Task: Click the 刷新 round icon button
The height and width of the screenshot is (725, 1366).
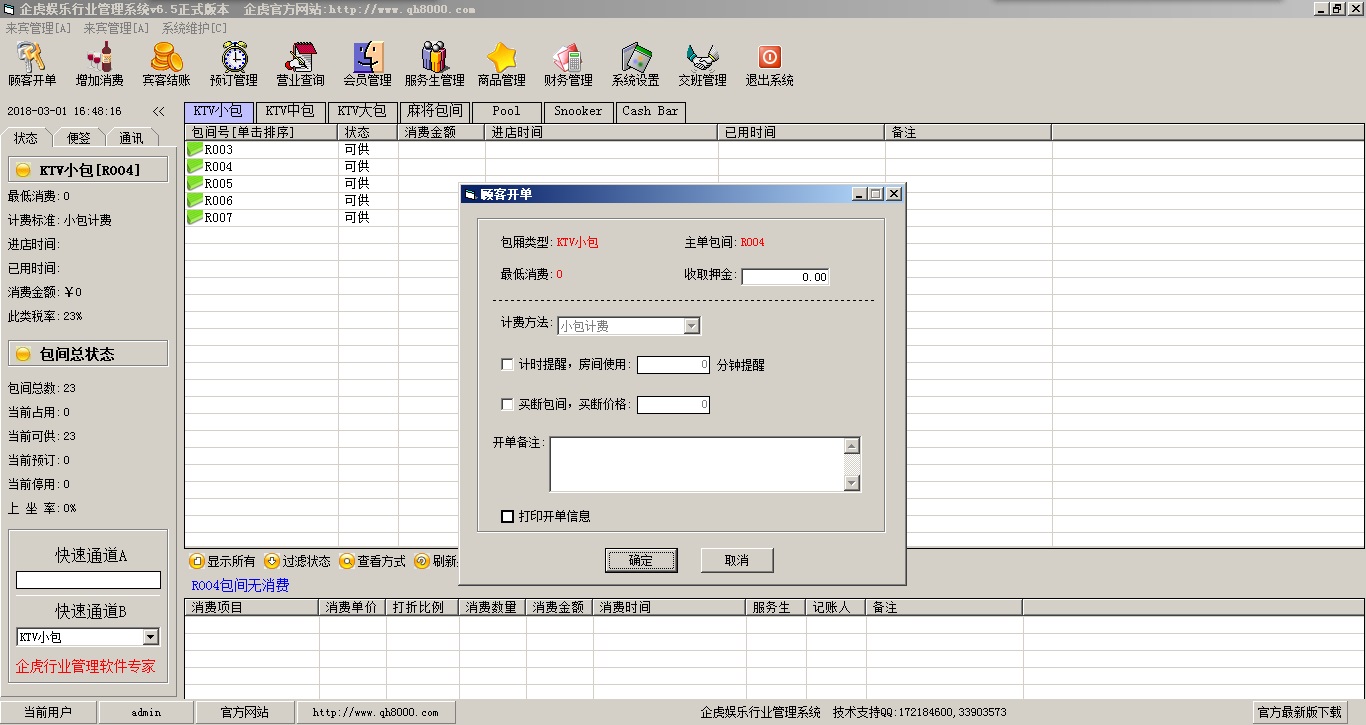Action: pos(422,561)
